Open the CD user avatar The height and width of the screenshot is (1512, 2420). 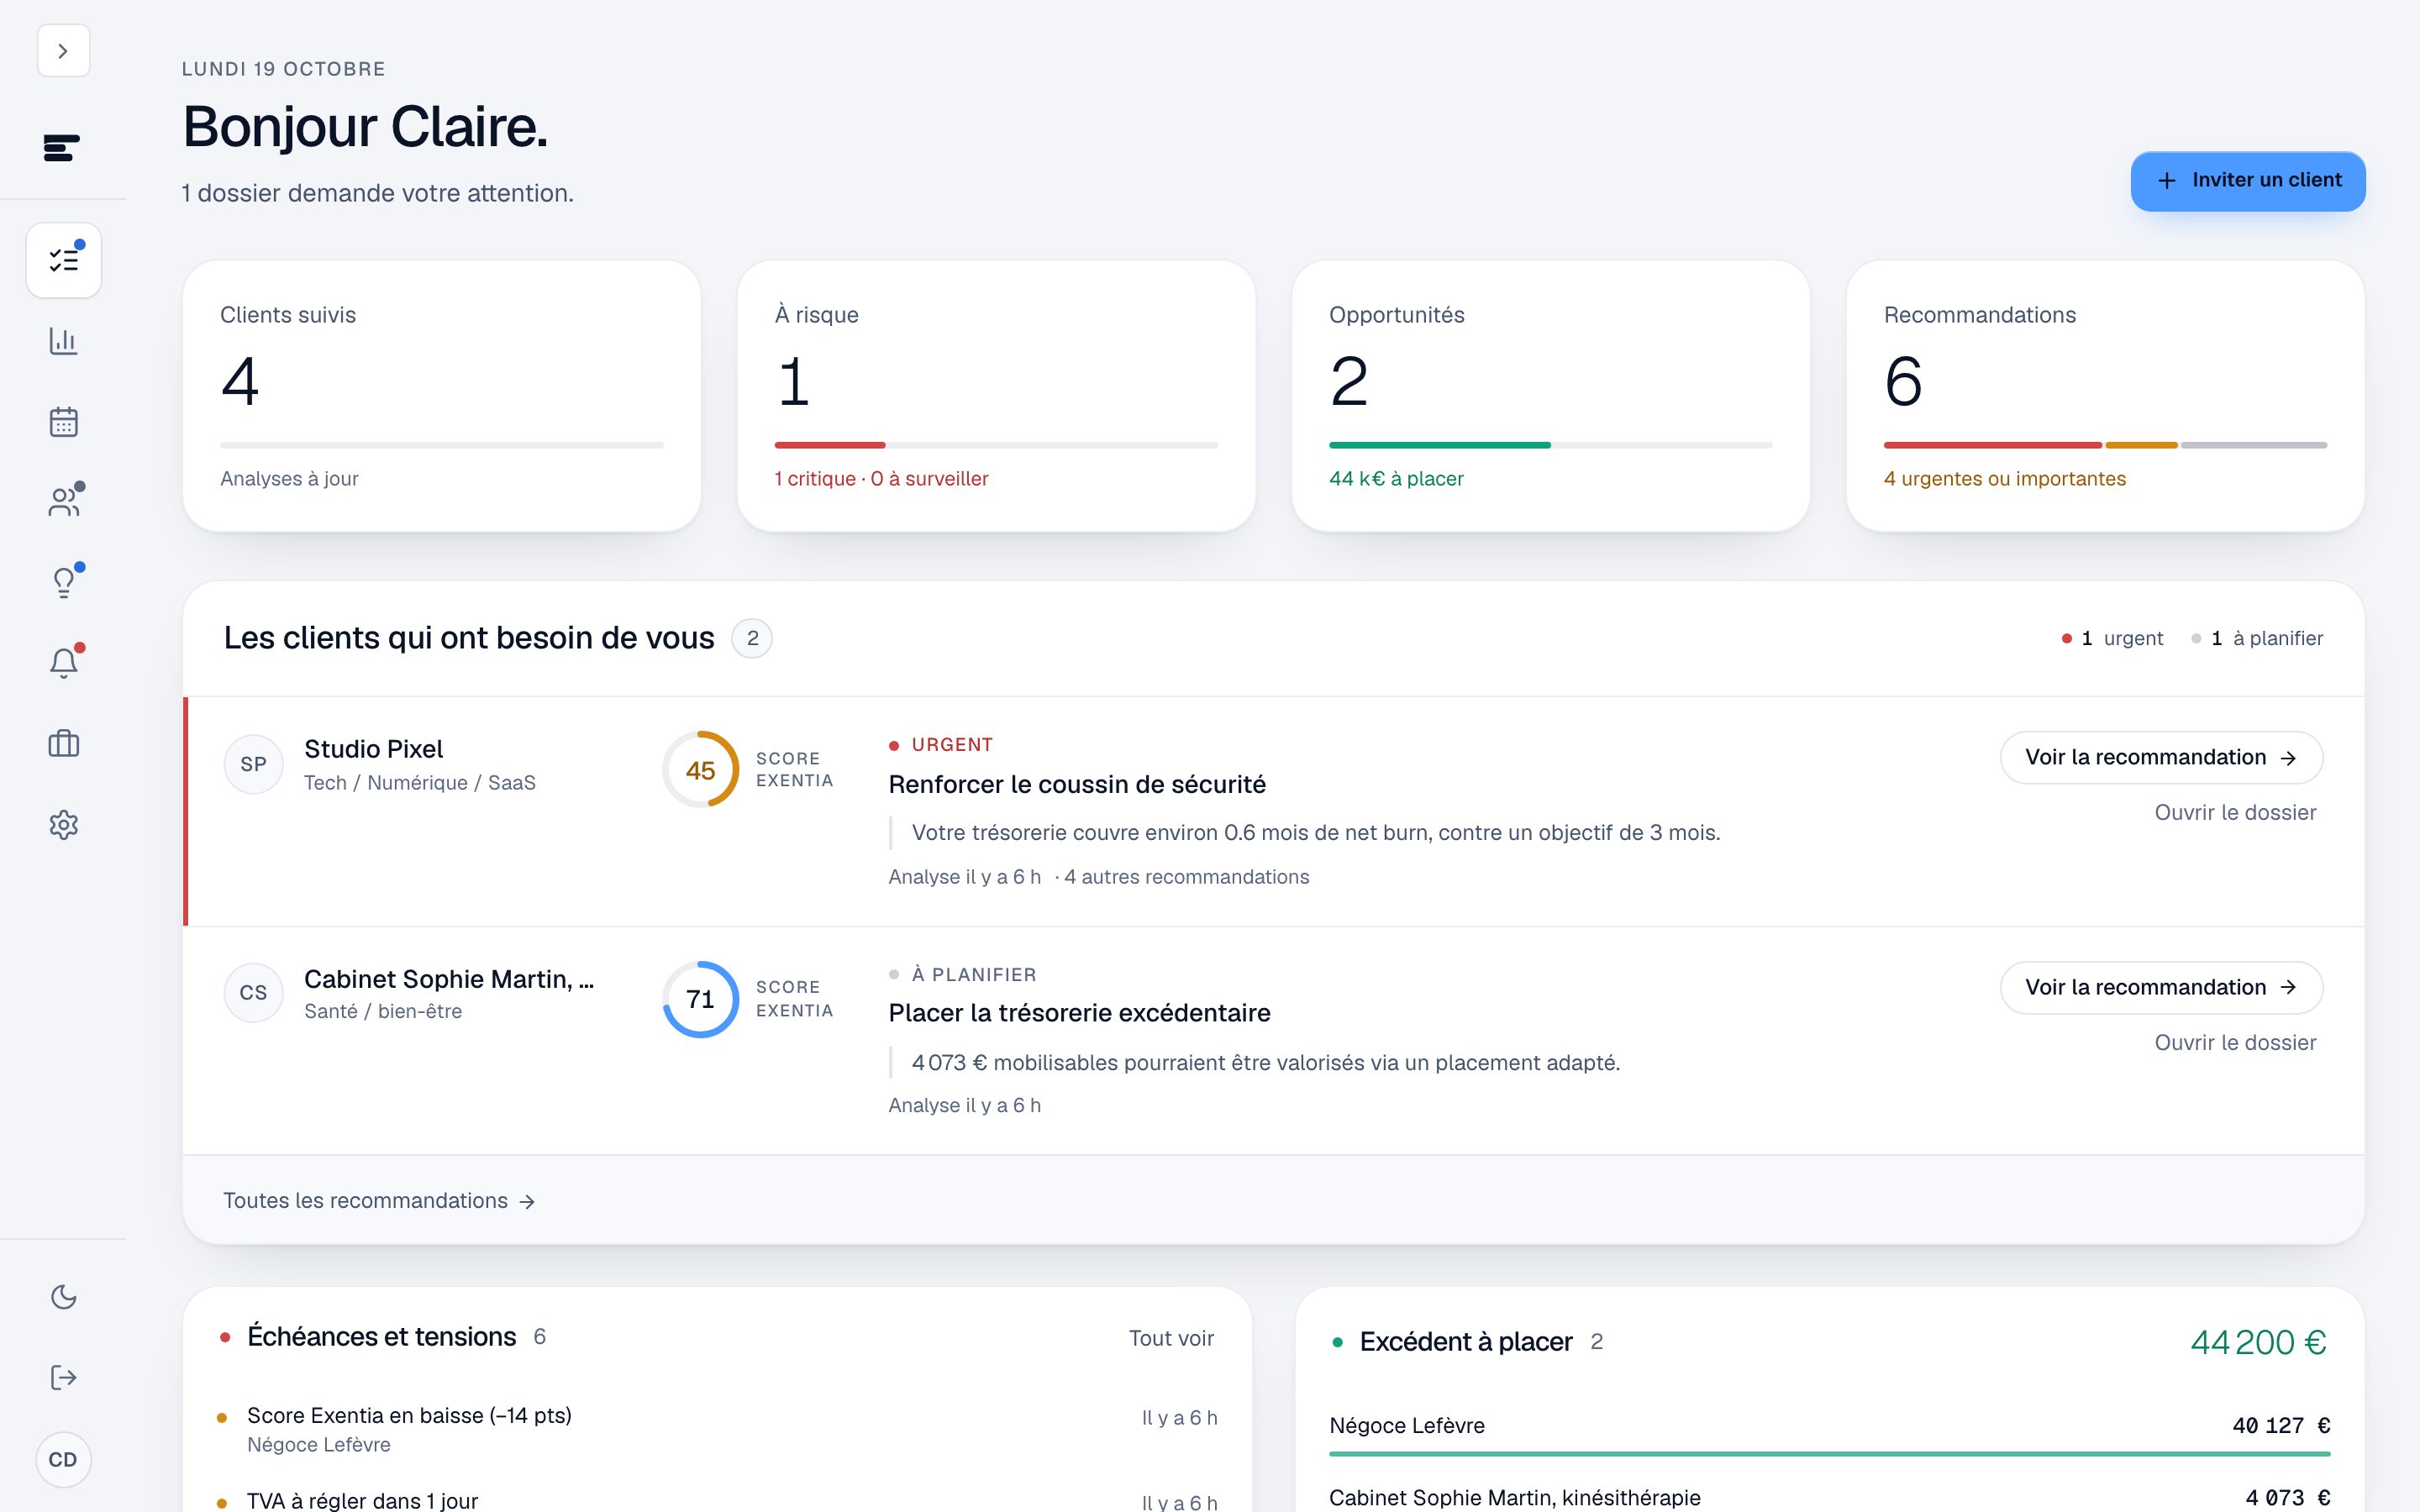point(63,1460)
